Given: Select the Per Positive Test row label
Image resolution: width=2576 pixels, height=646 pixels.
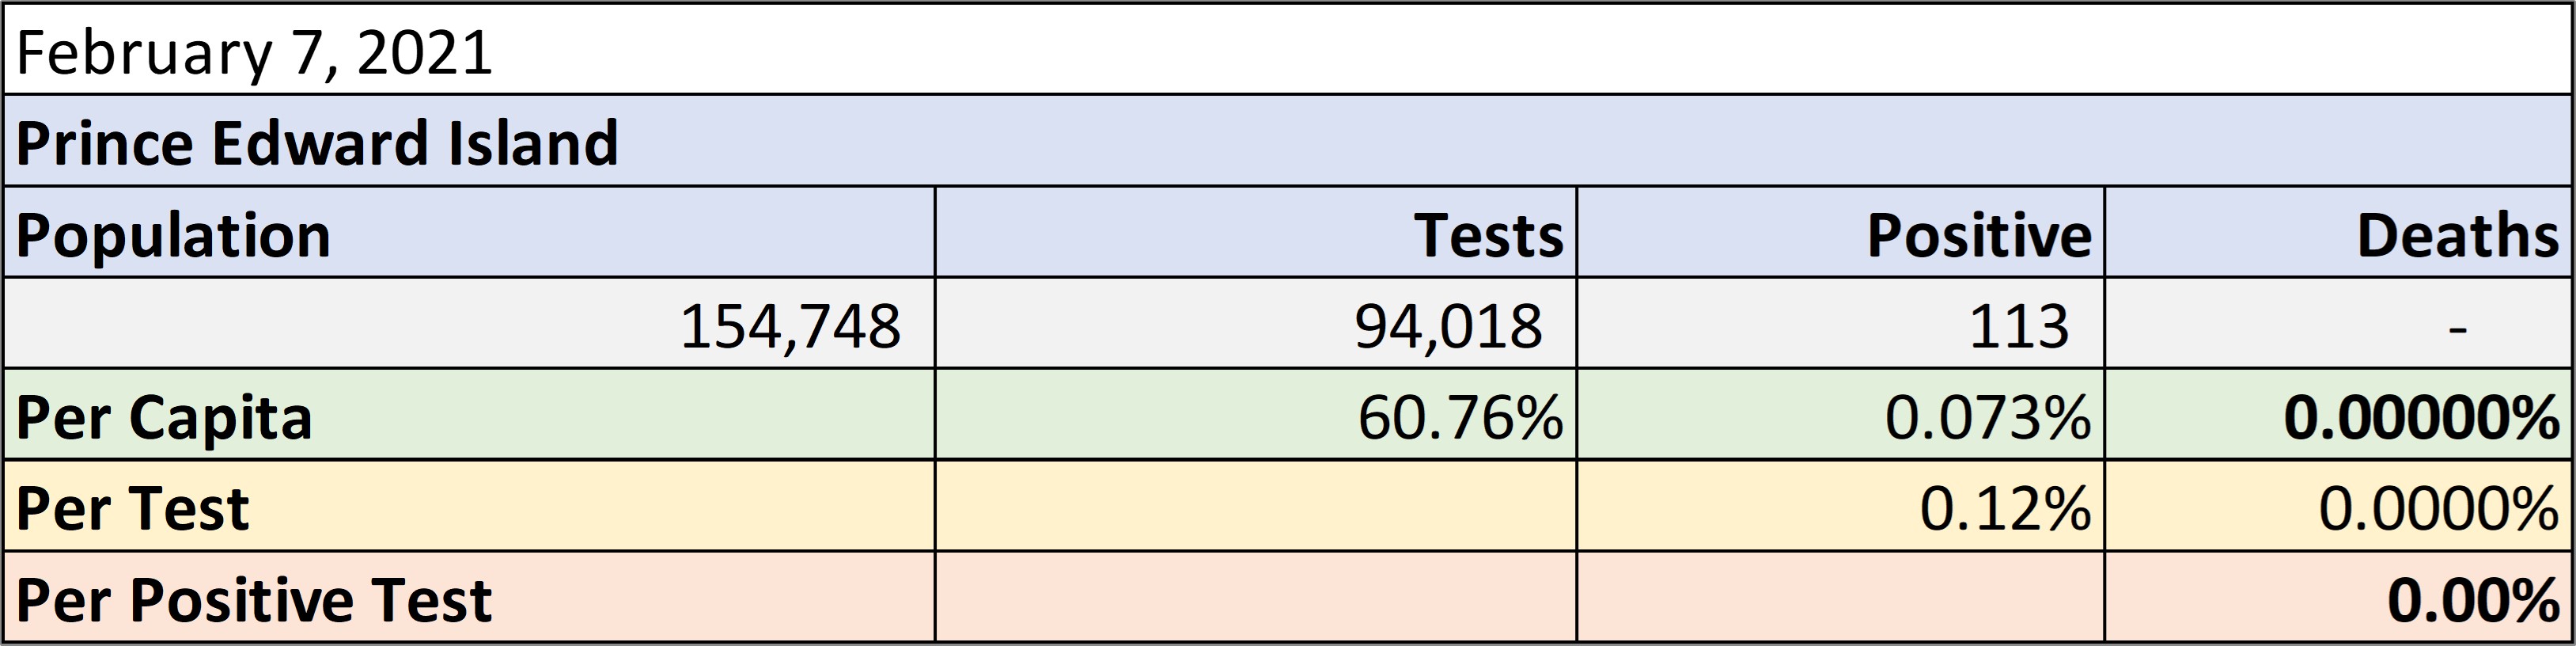Looking at the screenshot, I should coord(469,597).
